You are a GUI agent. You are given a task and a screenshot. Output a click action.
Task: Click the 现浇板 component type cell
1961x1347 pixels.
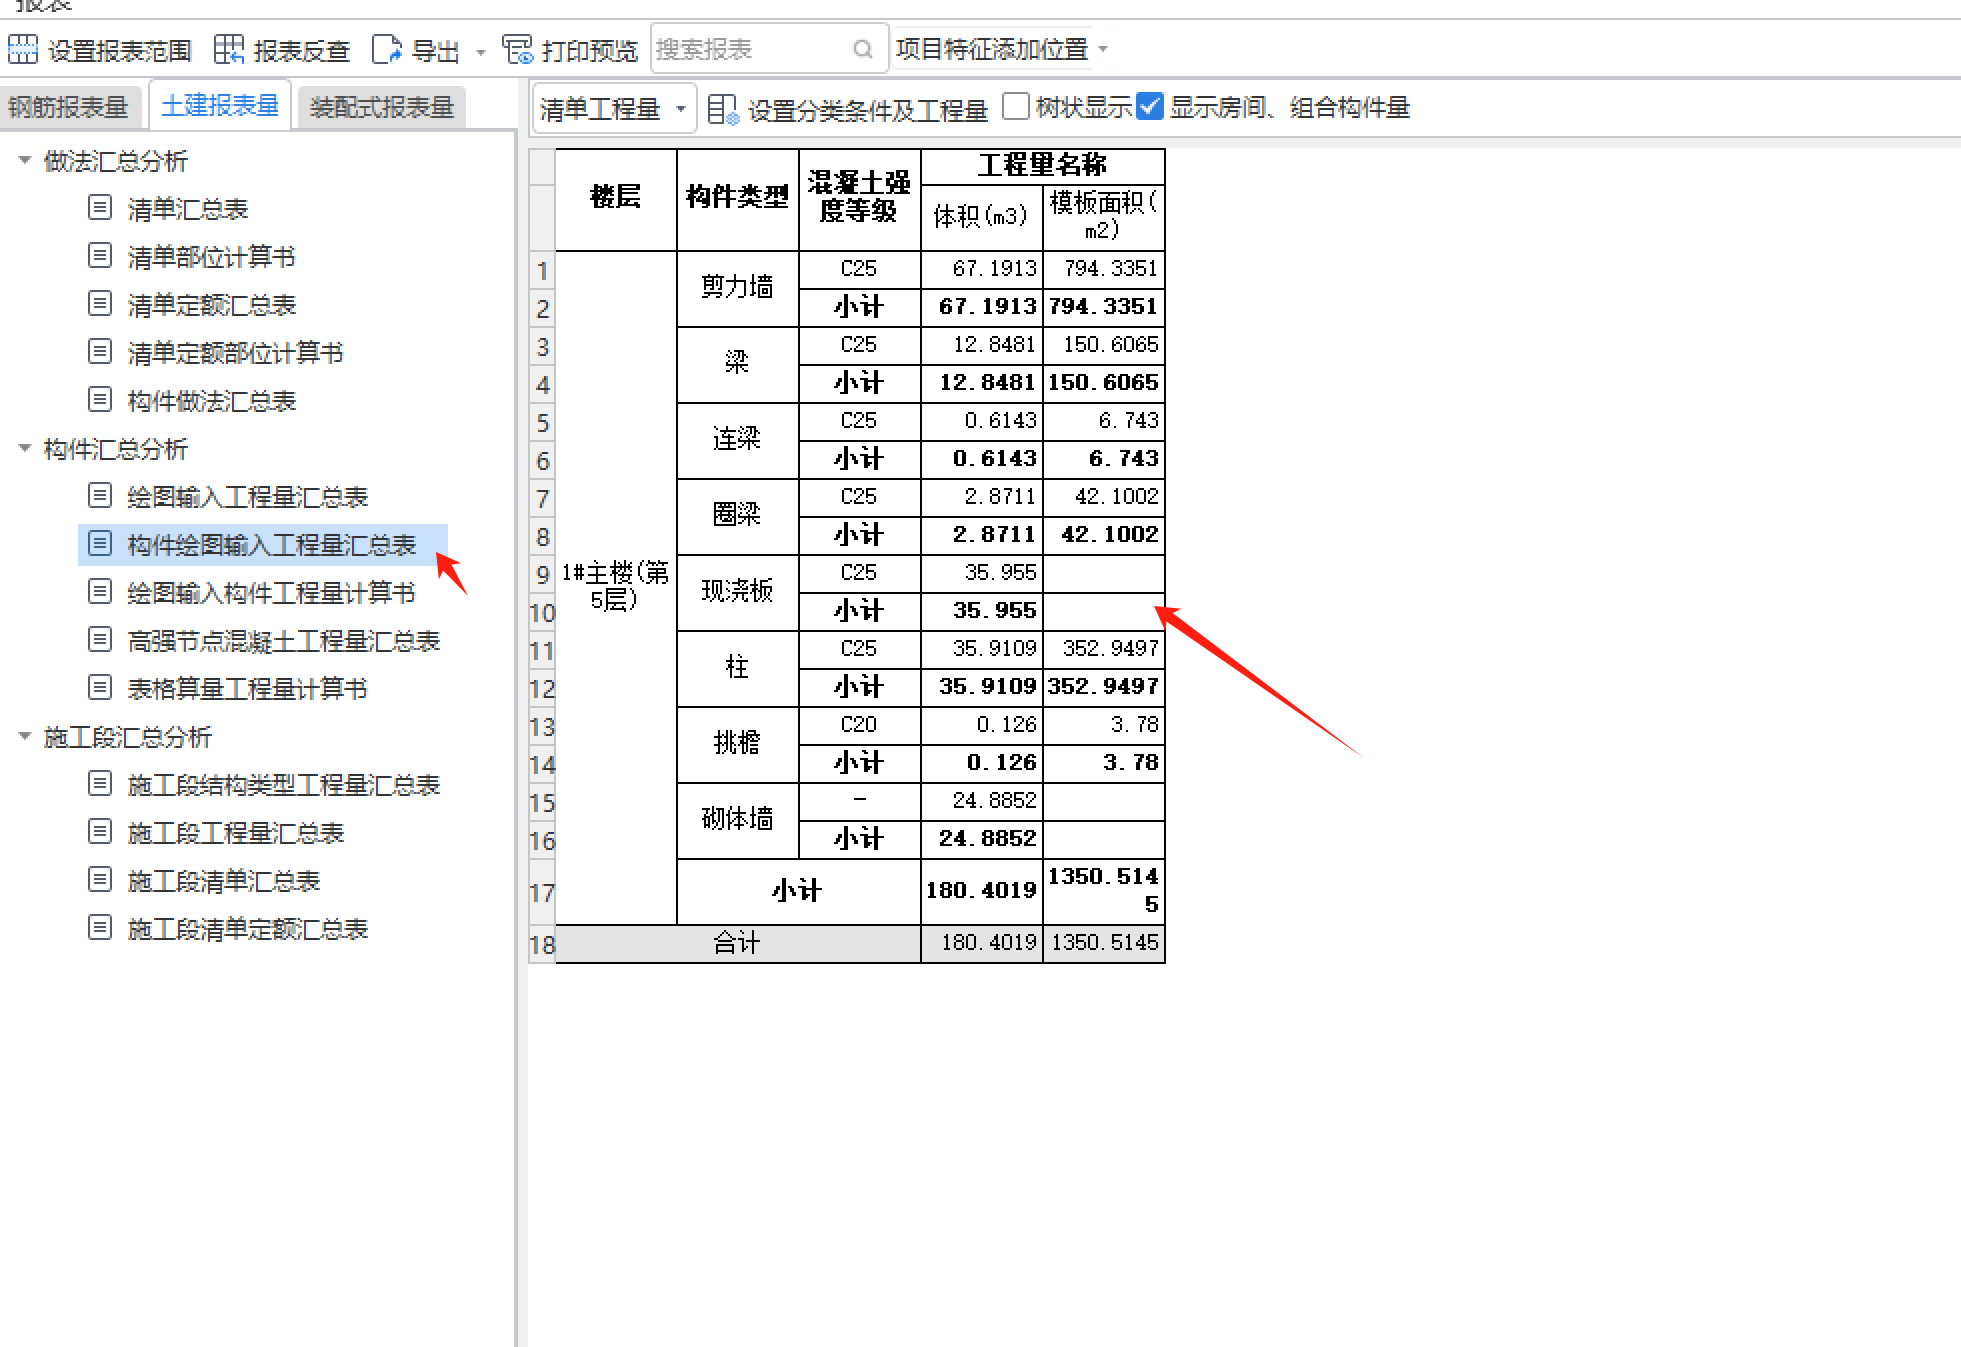click(738, 592)
